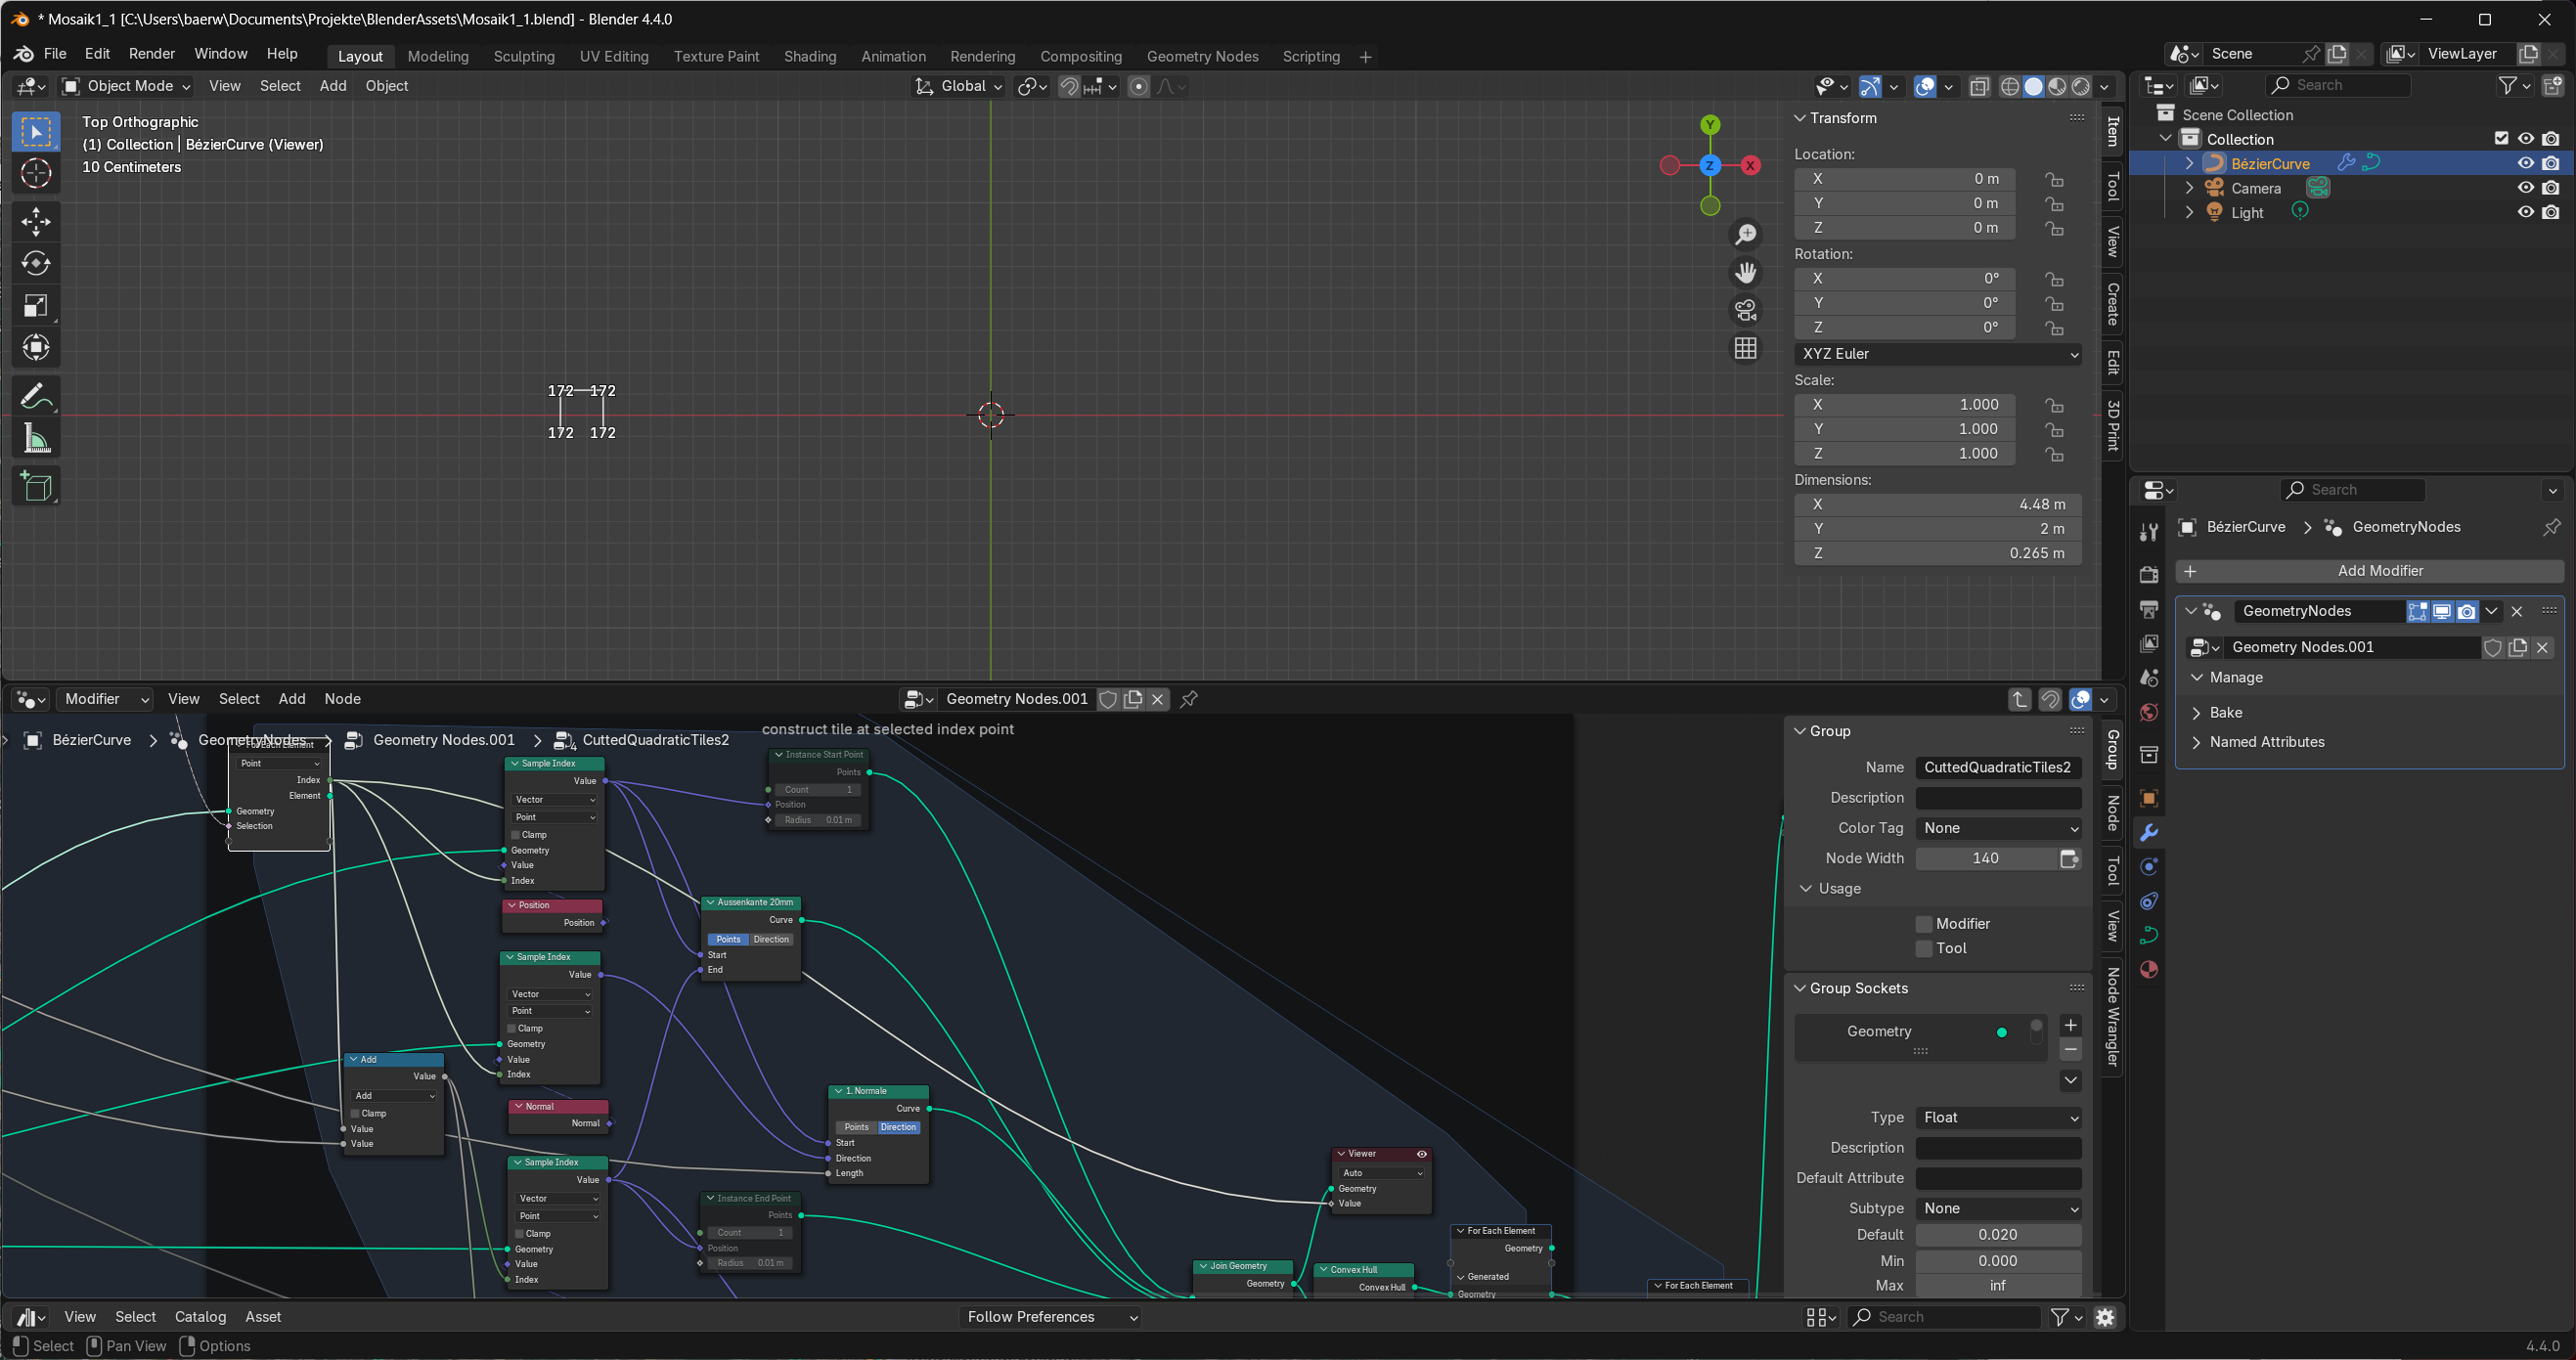Select the Add Cube tool

(36, 487)
